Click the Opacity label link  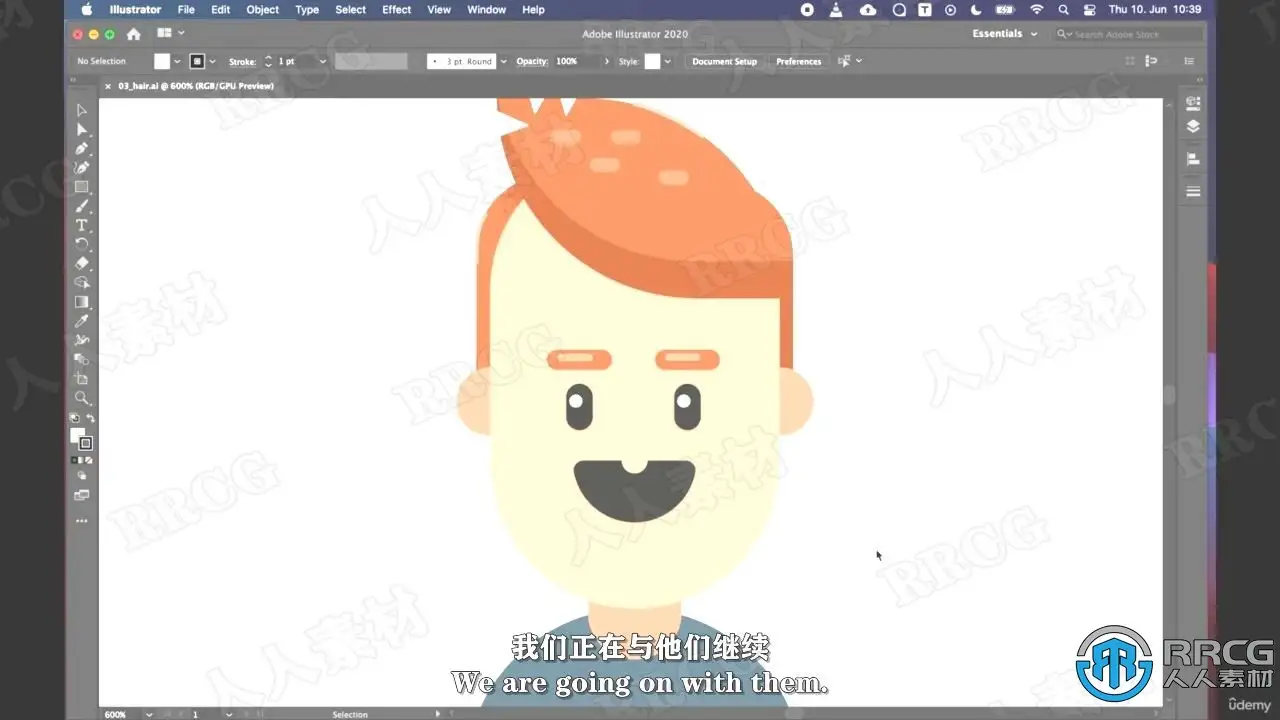(533, 62)
